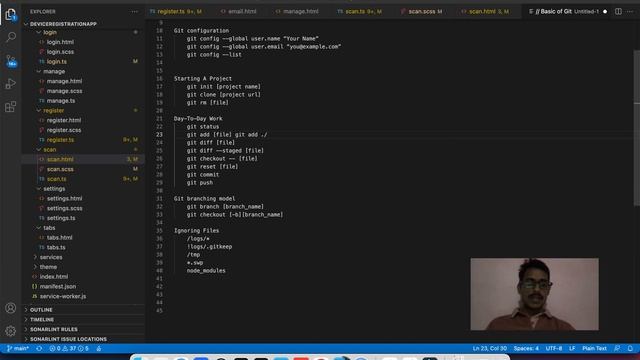Click the live share icon in status bar
The width and height of the screenshot is (640, 360).
pos(99,349)
